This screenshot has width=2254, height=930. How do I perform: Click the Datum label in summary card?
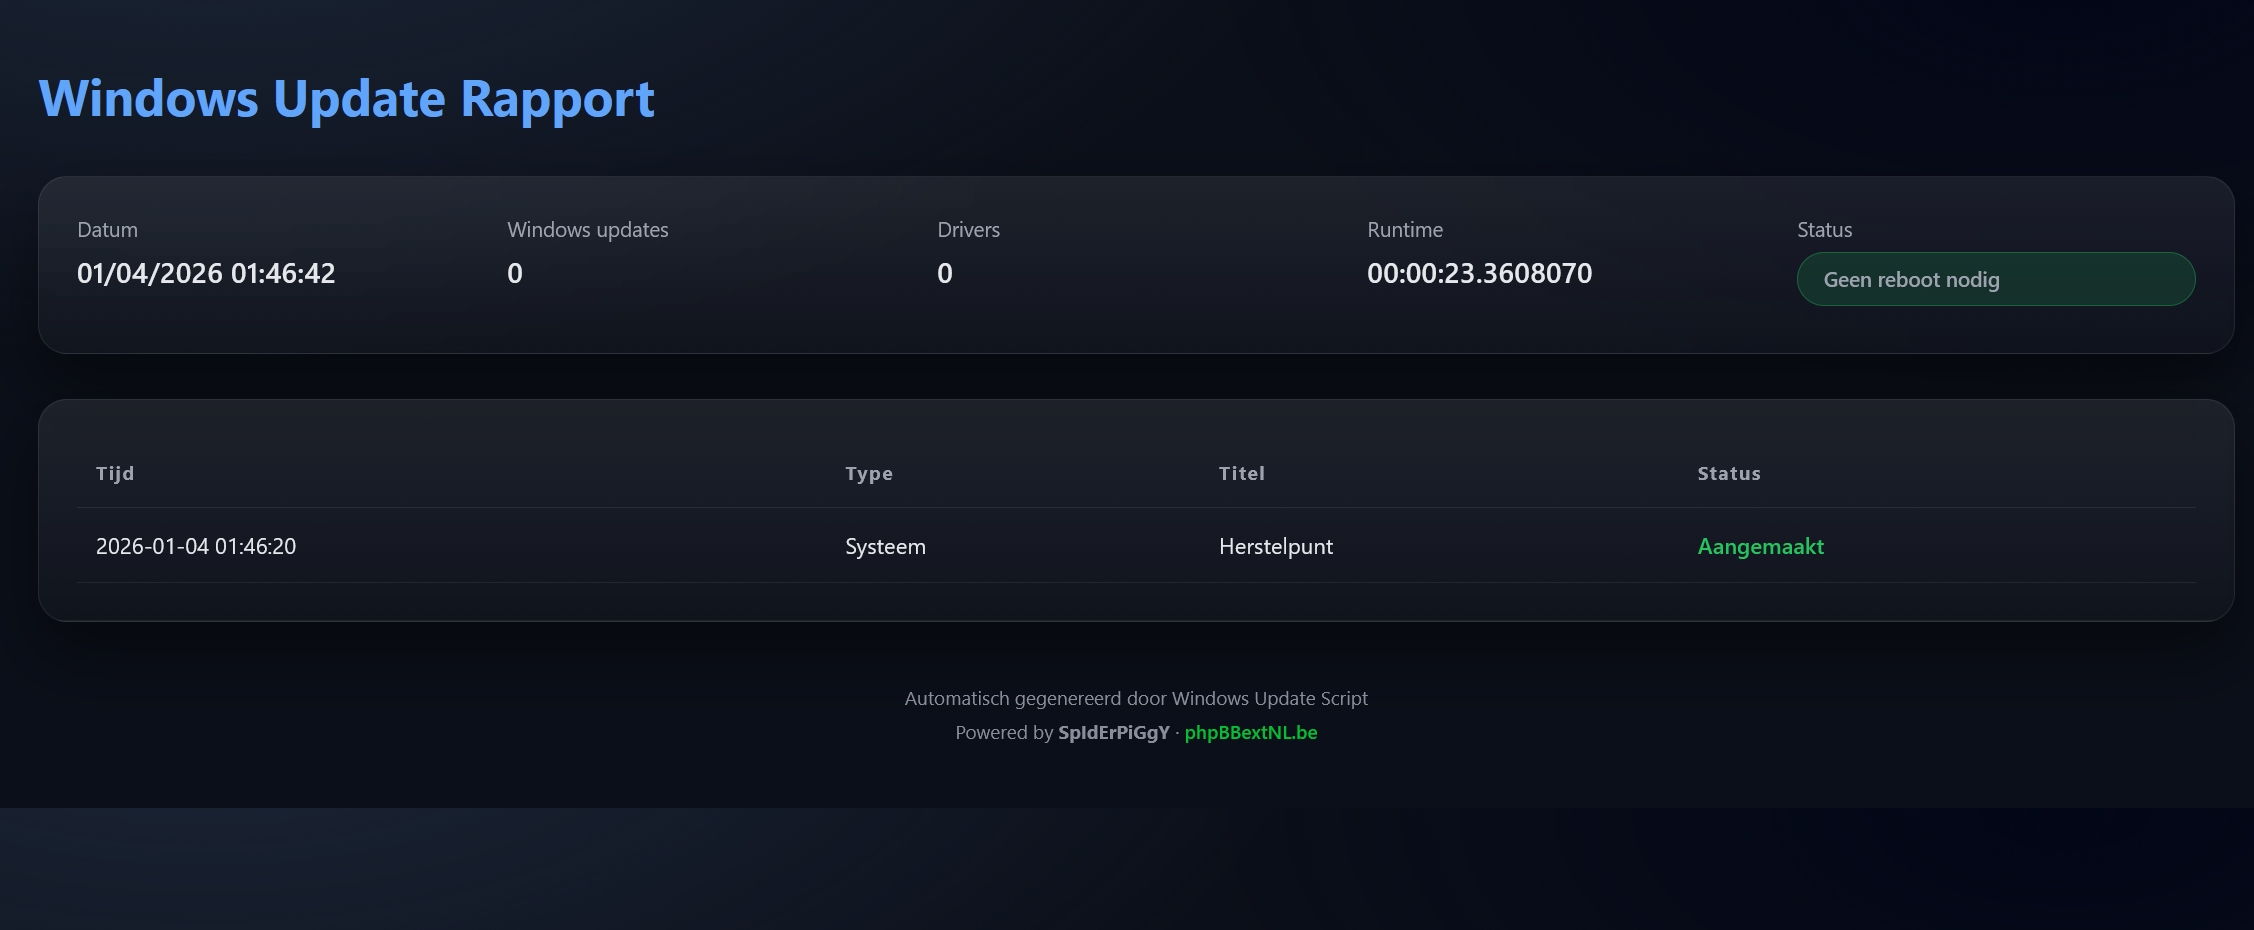pyautogui.click(x=107, y=230)
